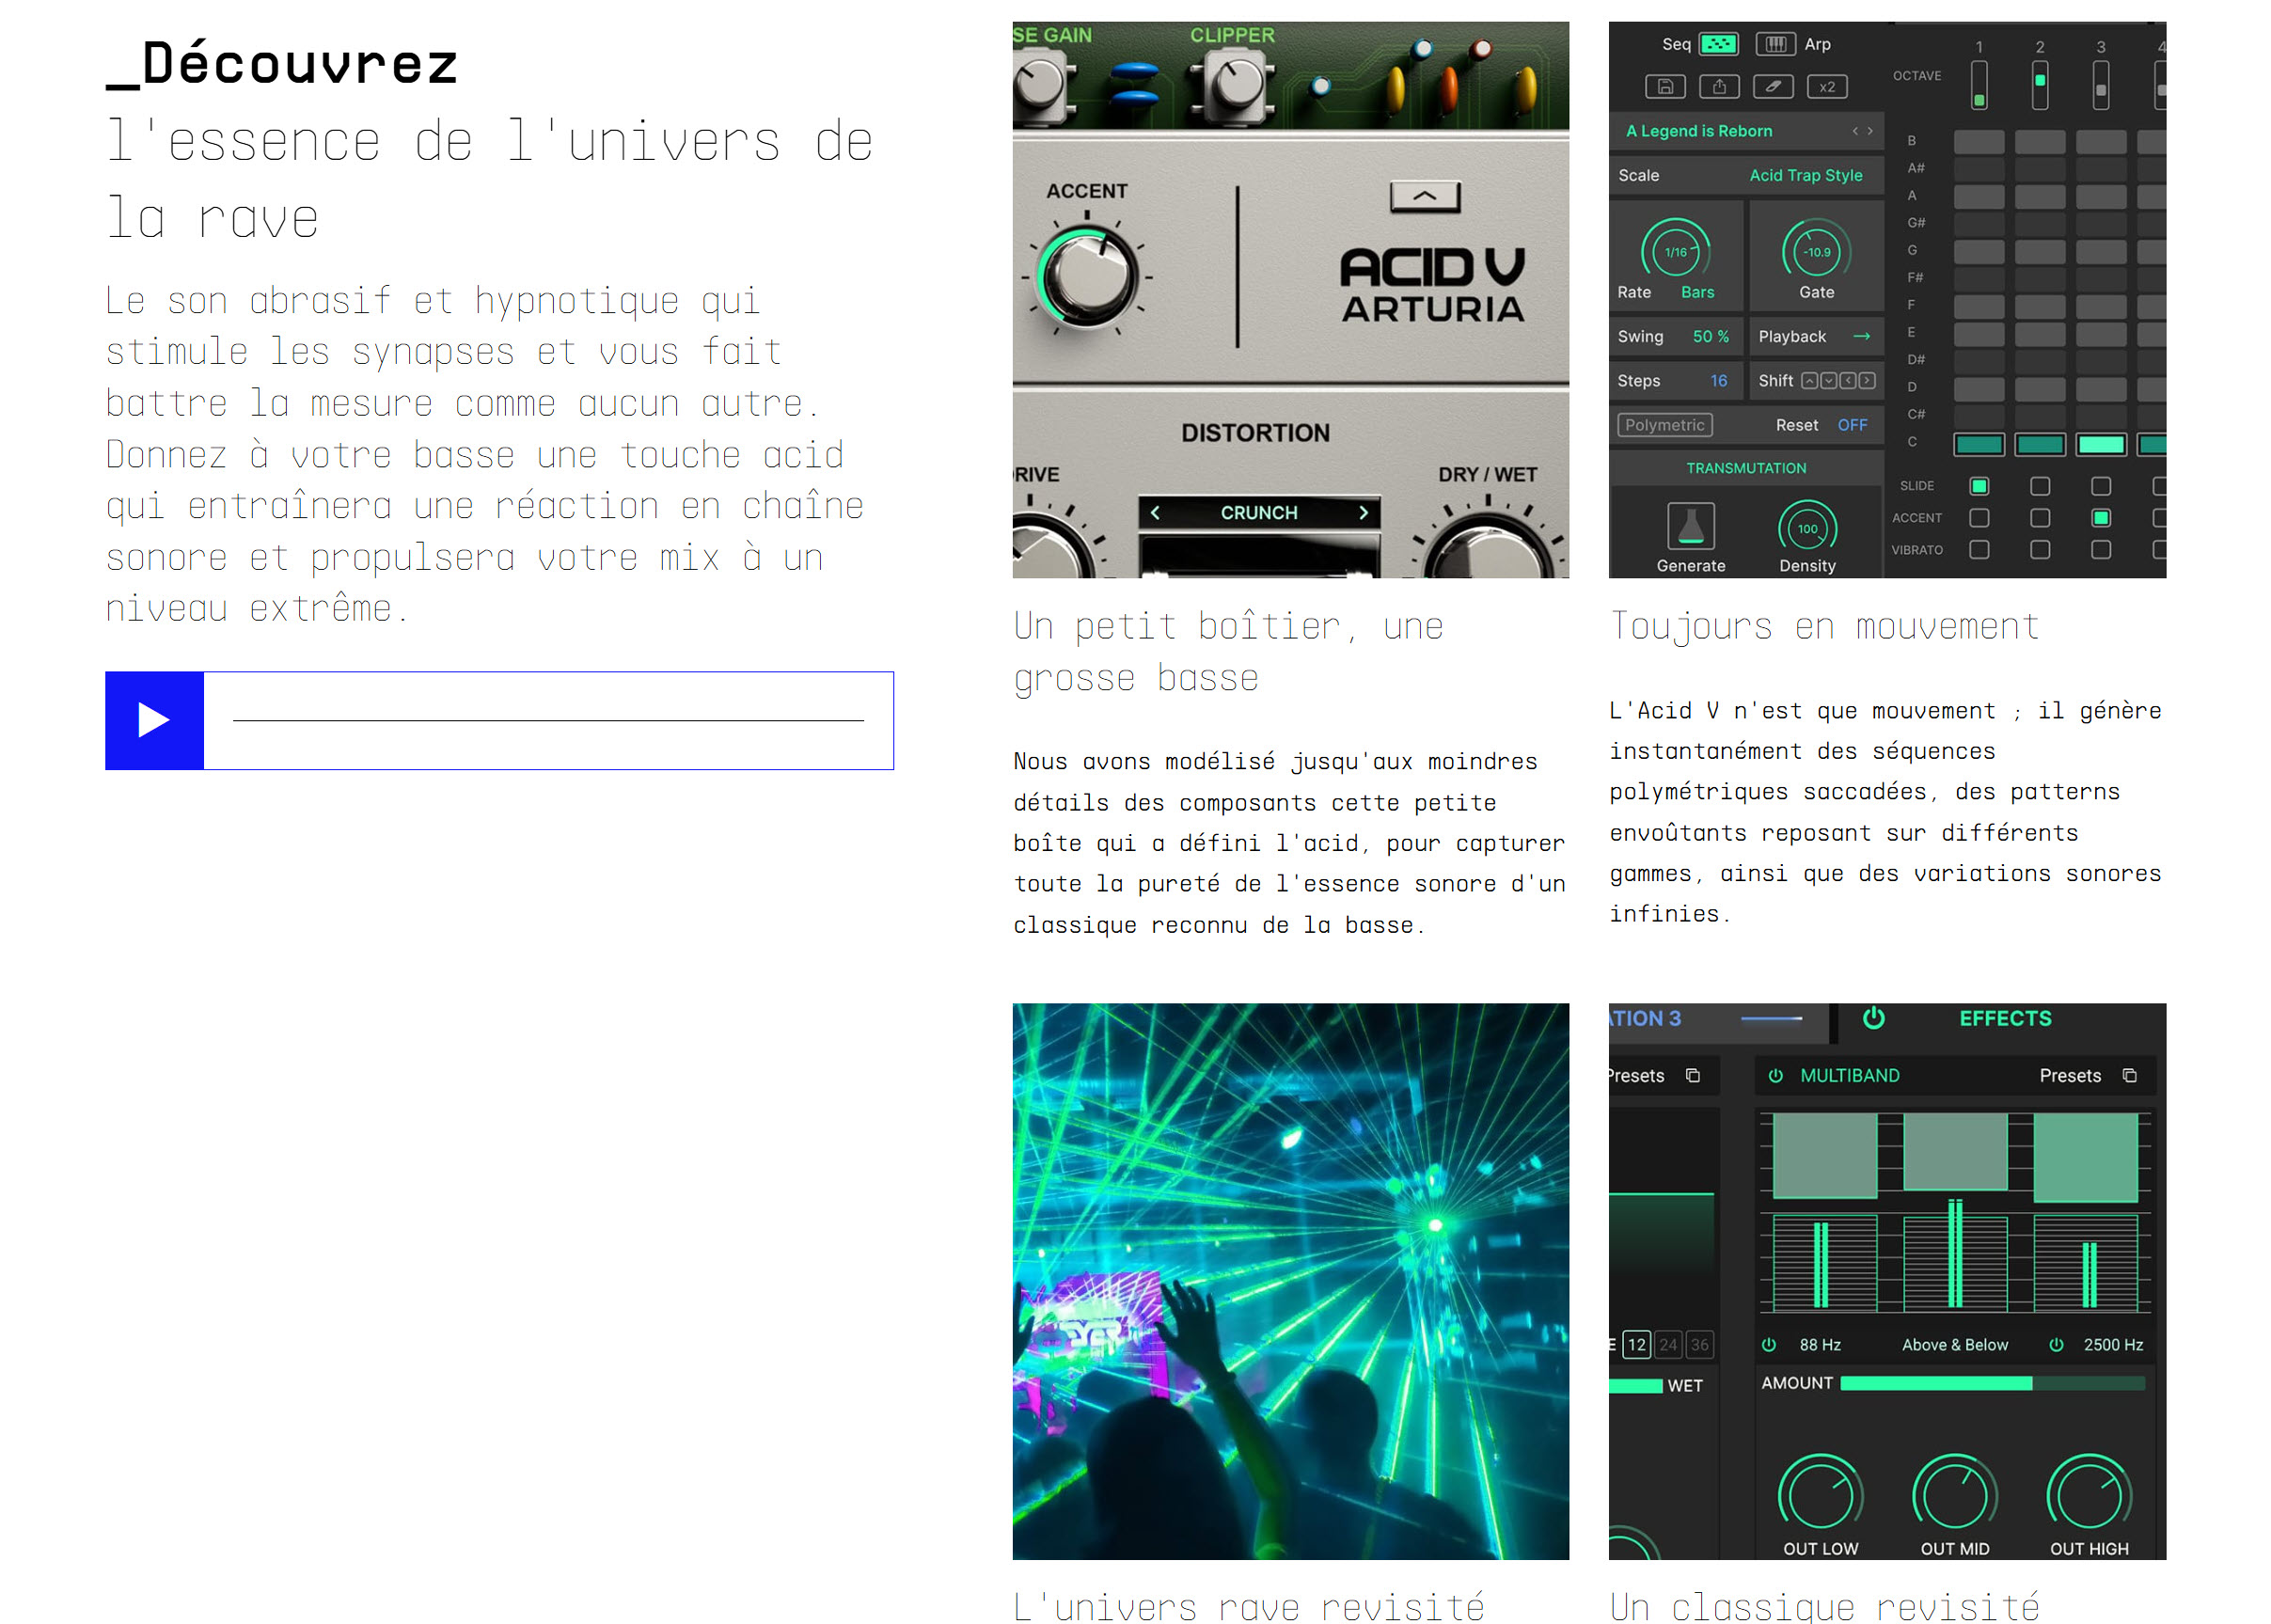Viewport: 2271px width, 1624px height.
Task: Adjust the Octave slider for step 2
Action: pyautogui.click(x=2040, y=86)
